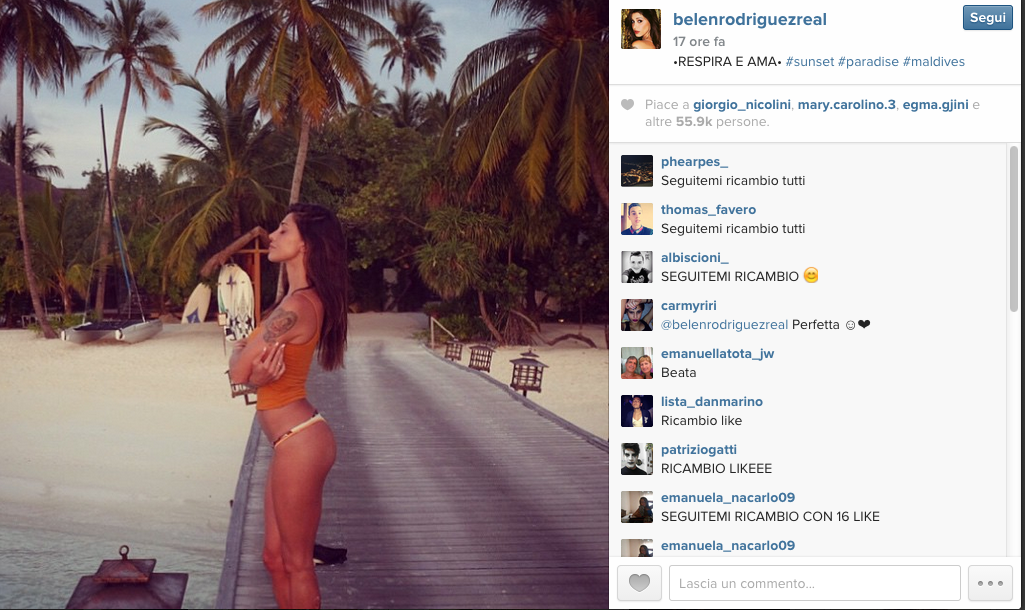
Task: View giorgio_nicolini's profile from likes
Action: tap(742, 105)
